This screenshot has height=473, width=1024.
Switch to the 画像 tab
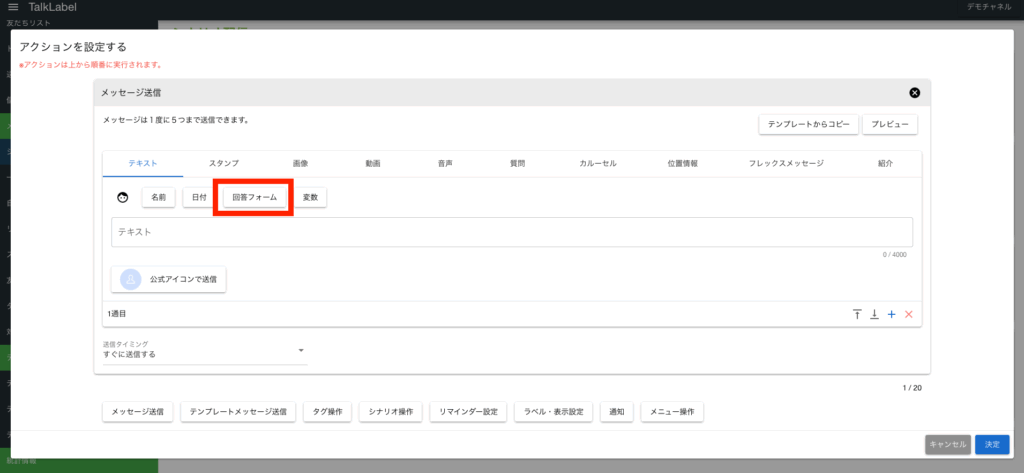[300, 163]
